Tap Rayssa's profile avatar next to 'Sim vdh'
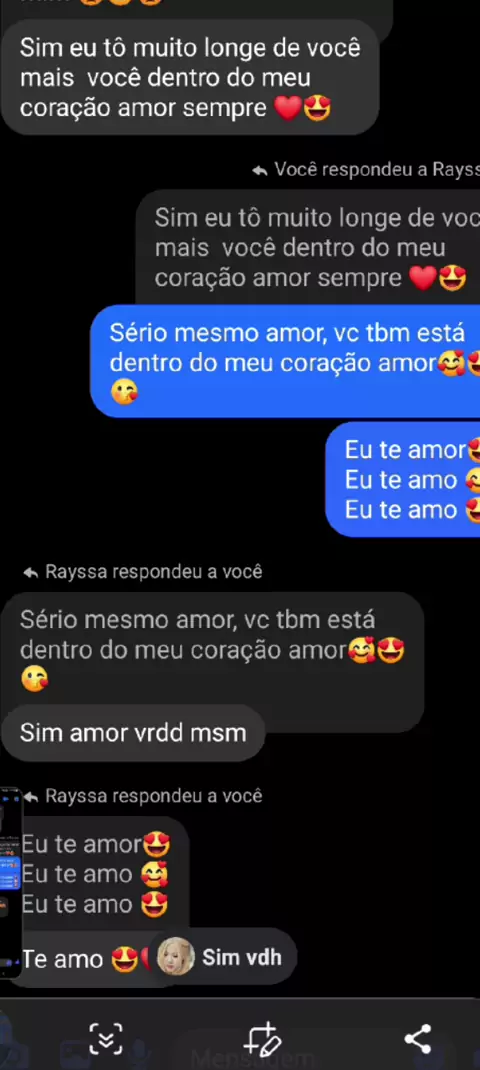The height and width of the screenshot is (1070, 480). tap(175, 957)
